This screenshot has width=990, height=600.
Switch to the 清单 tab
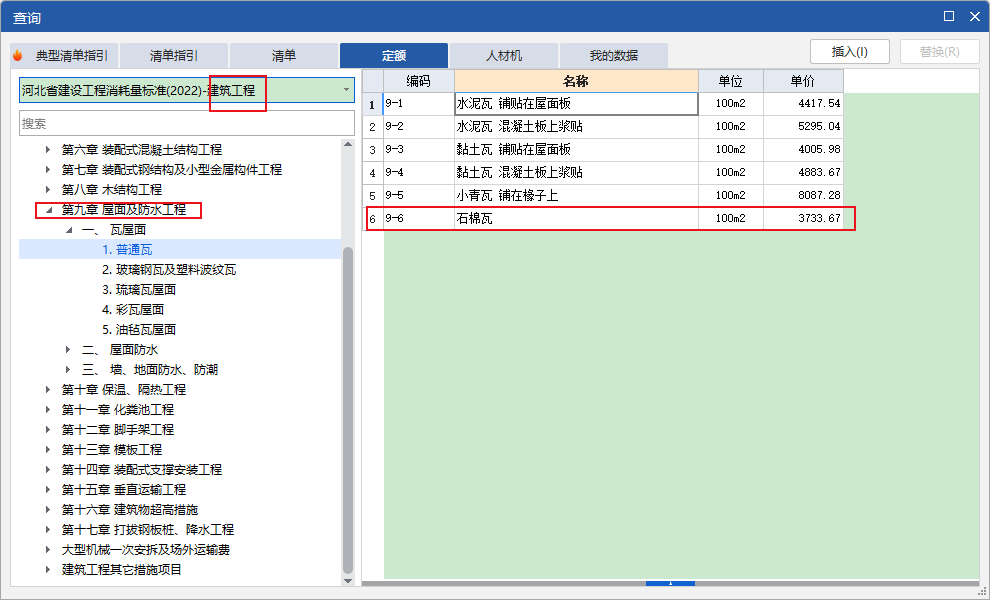(283, 56)
